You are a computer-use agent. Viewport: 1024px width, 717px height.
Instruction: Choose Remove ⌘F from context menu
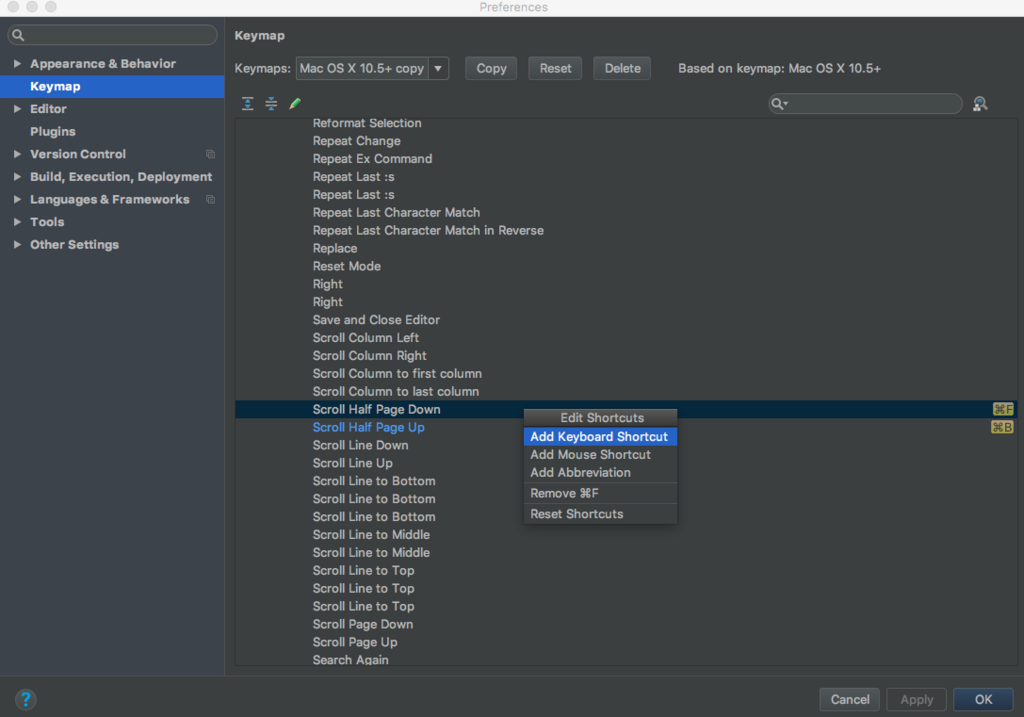point(600,494)
